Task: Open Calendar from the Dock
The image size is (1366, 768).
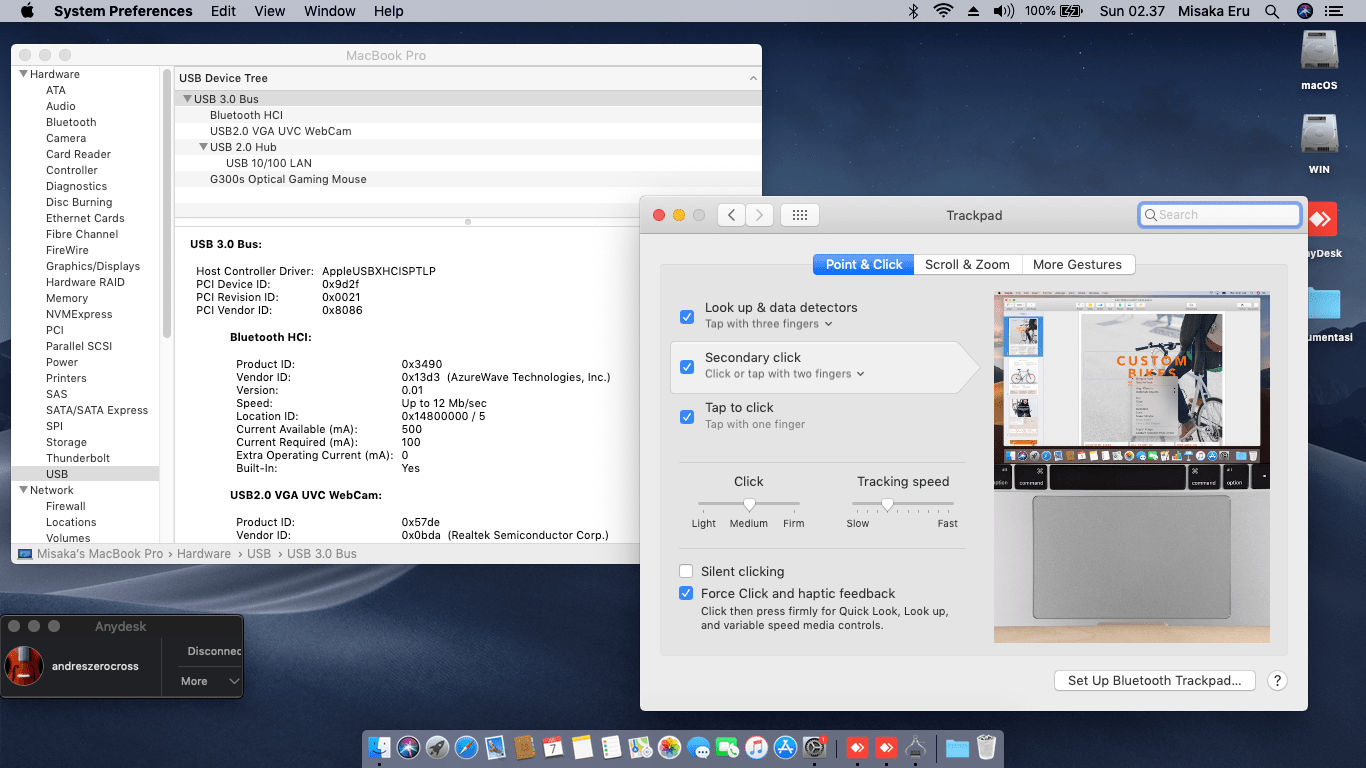Action: point(553,747)
